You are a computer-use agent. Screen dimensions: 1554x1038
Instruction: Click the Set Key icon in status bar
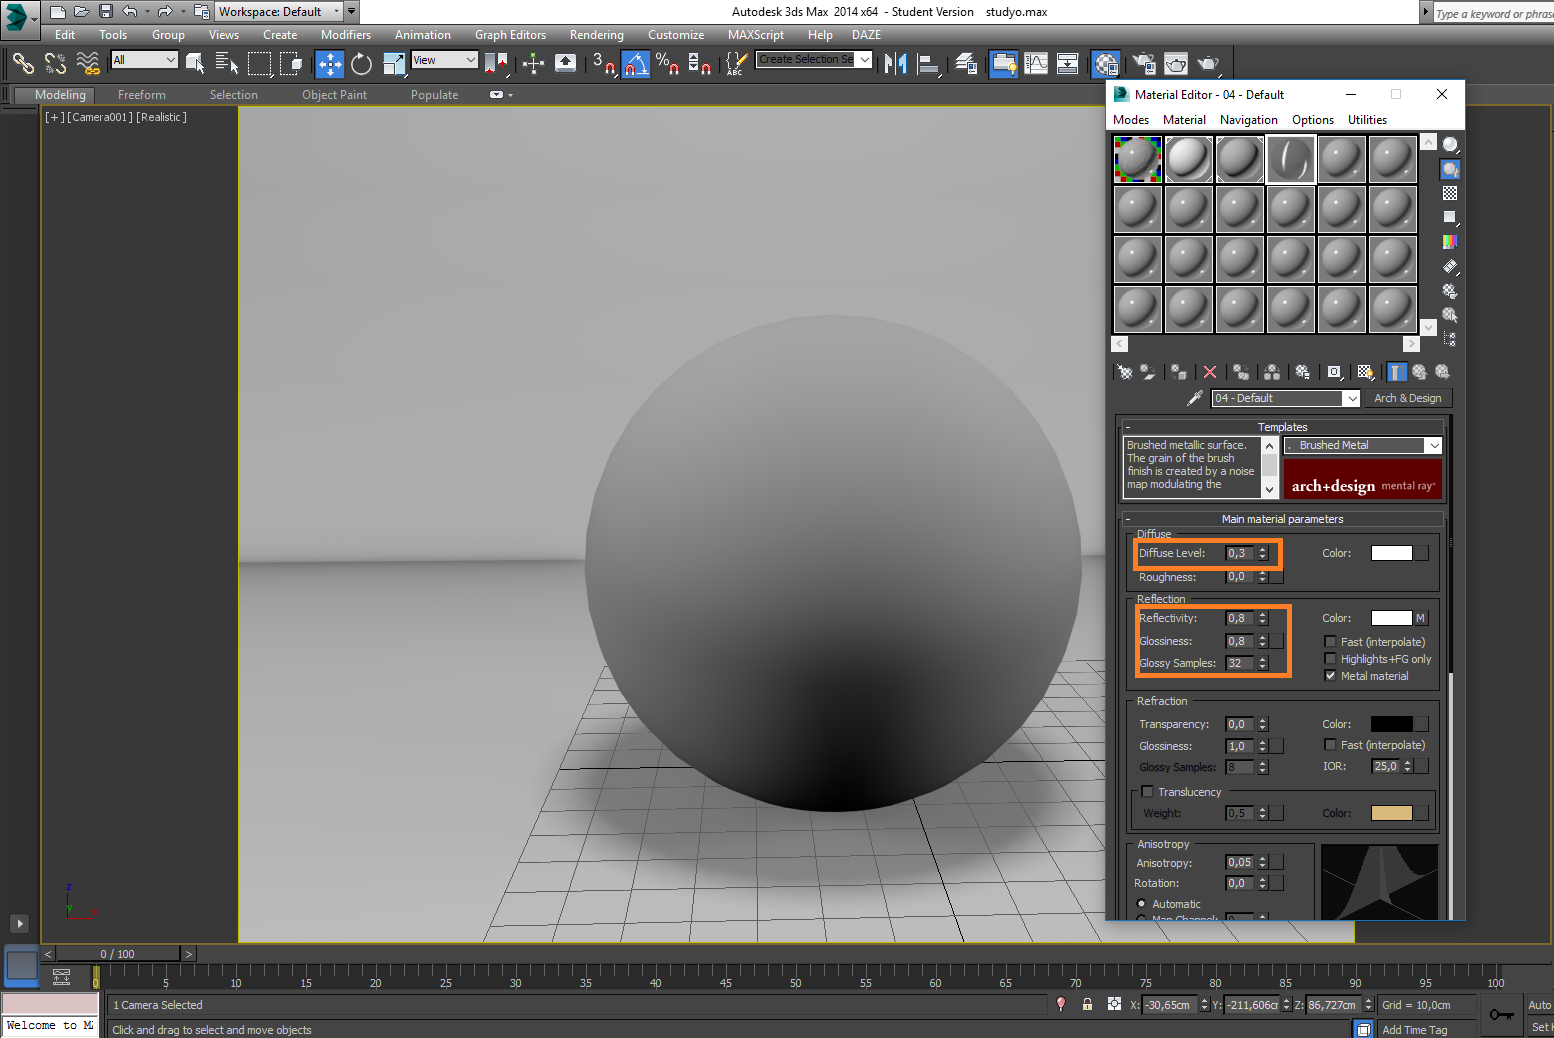(1501, 1015)
